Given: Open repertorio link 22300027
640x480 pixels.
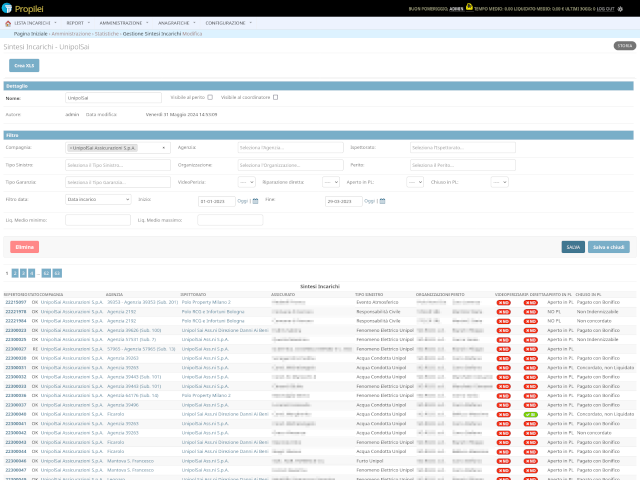Looking at the screenshot, I should [x=16, y=349].
